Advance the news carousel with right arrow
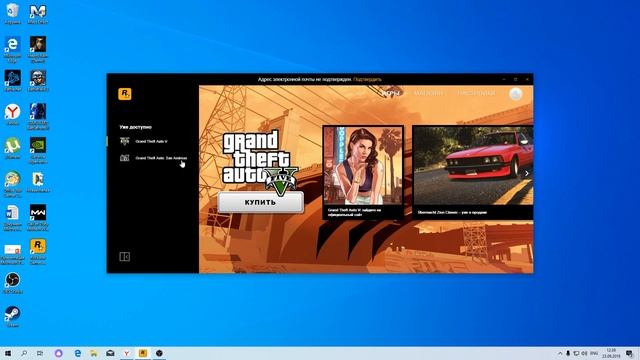This screenshot has width=640, height=360. [x=527, y=173]
